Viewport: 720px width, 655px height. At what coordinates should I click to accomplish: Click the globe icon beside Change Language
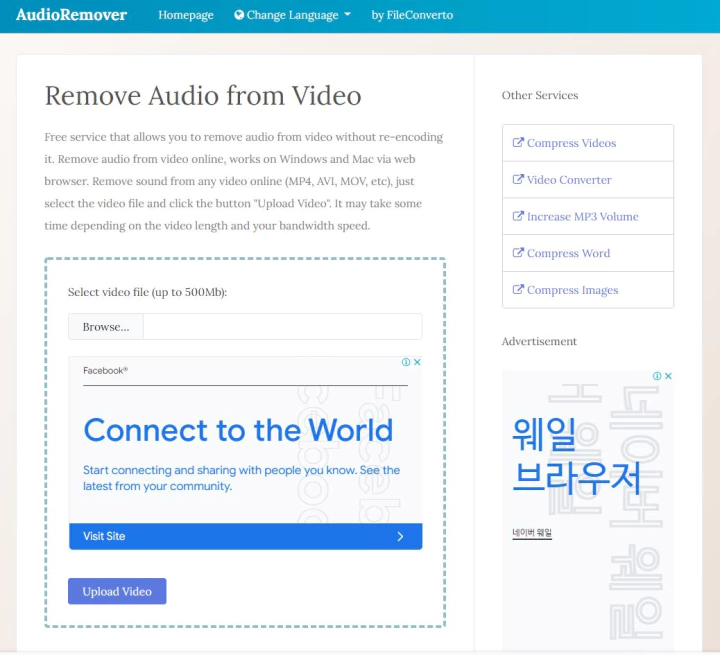coord(239,15)
